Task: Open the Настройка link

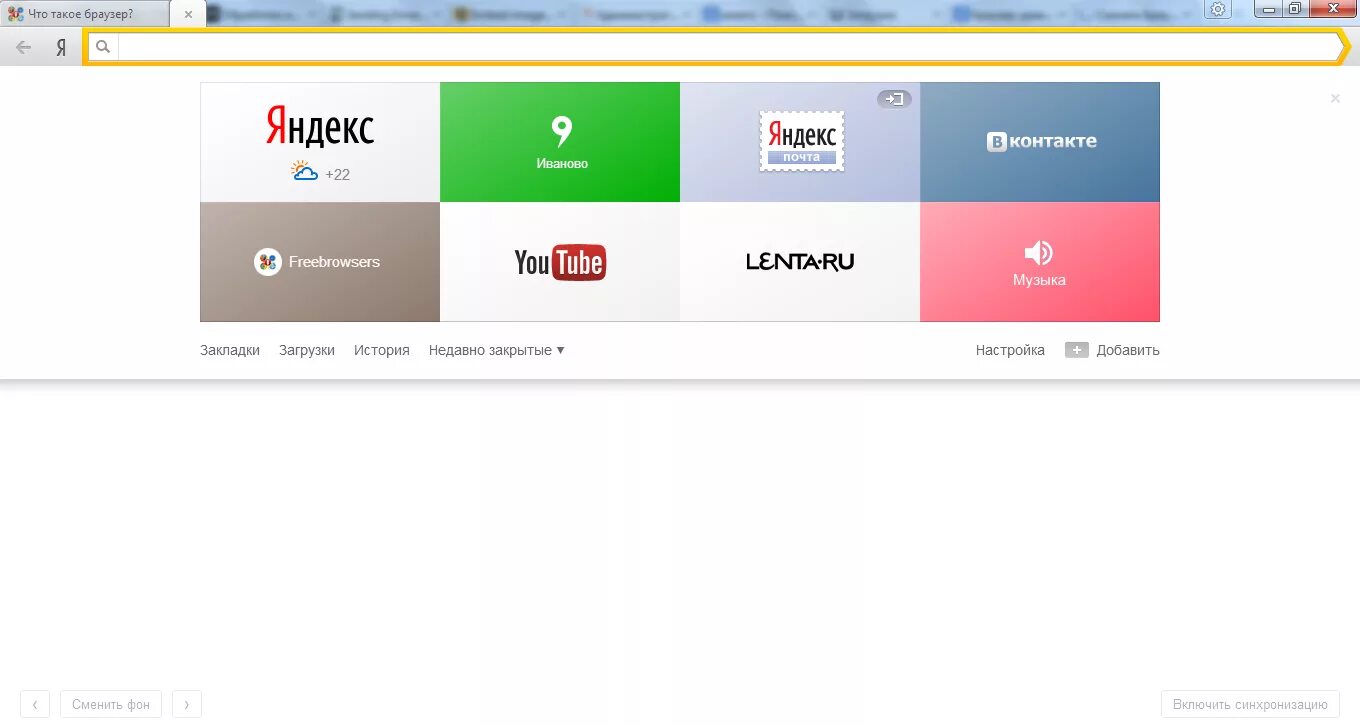Action: pyautogui.click(x=1010, y=350)
